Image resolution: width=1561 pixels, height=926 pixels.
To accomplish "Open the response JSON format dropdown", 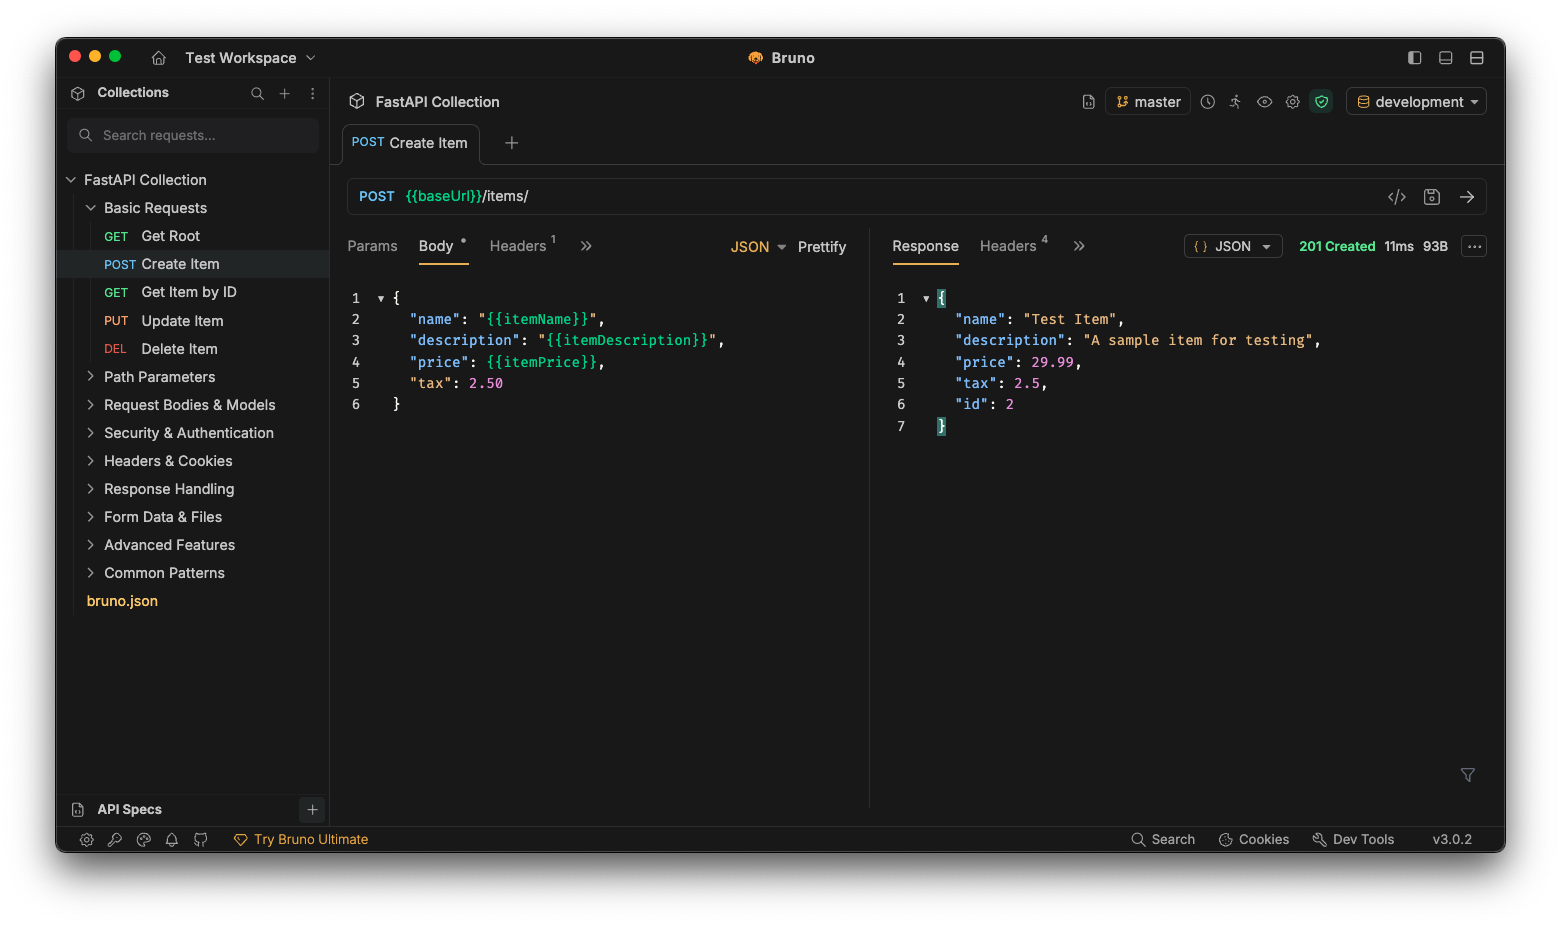I will pos(1233,247).
